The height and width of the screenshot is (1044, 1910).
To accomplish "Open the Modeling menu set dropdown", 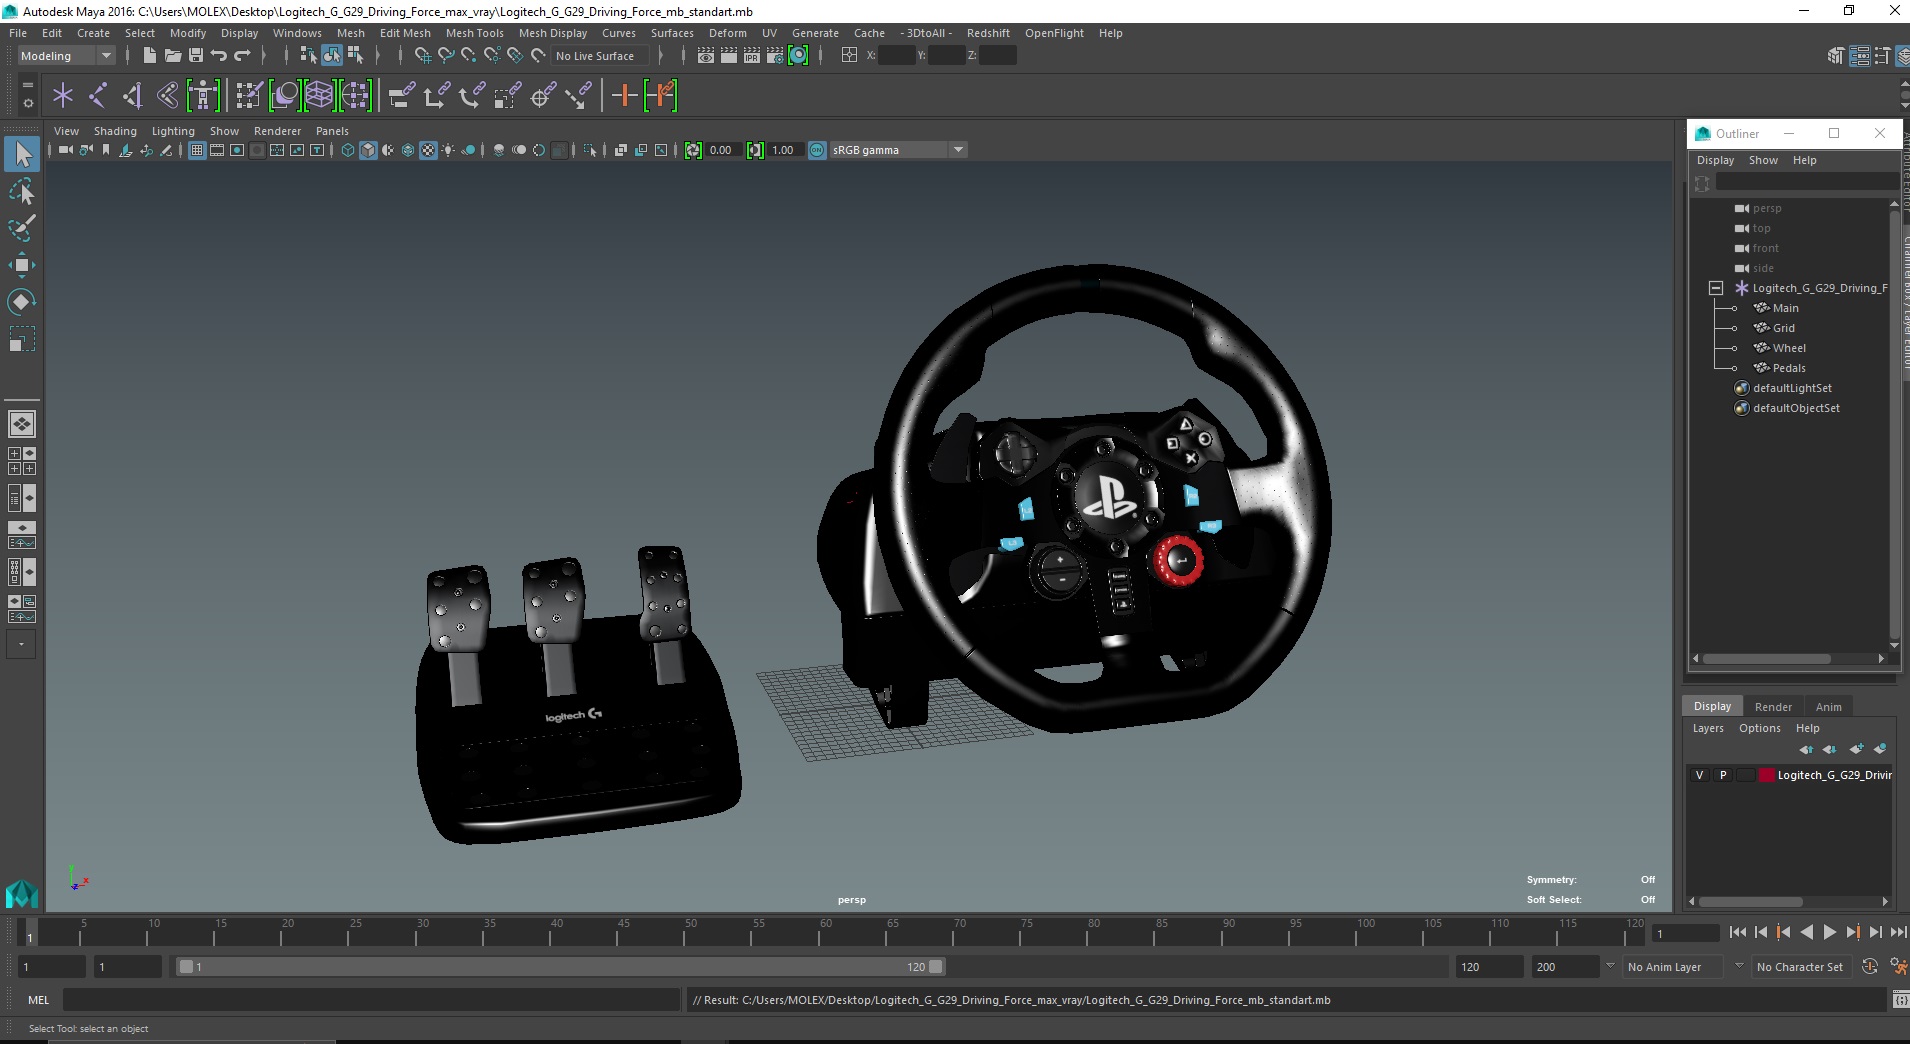I will [x=66, y=56].
